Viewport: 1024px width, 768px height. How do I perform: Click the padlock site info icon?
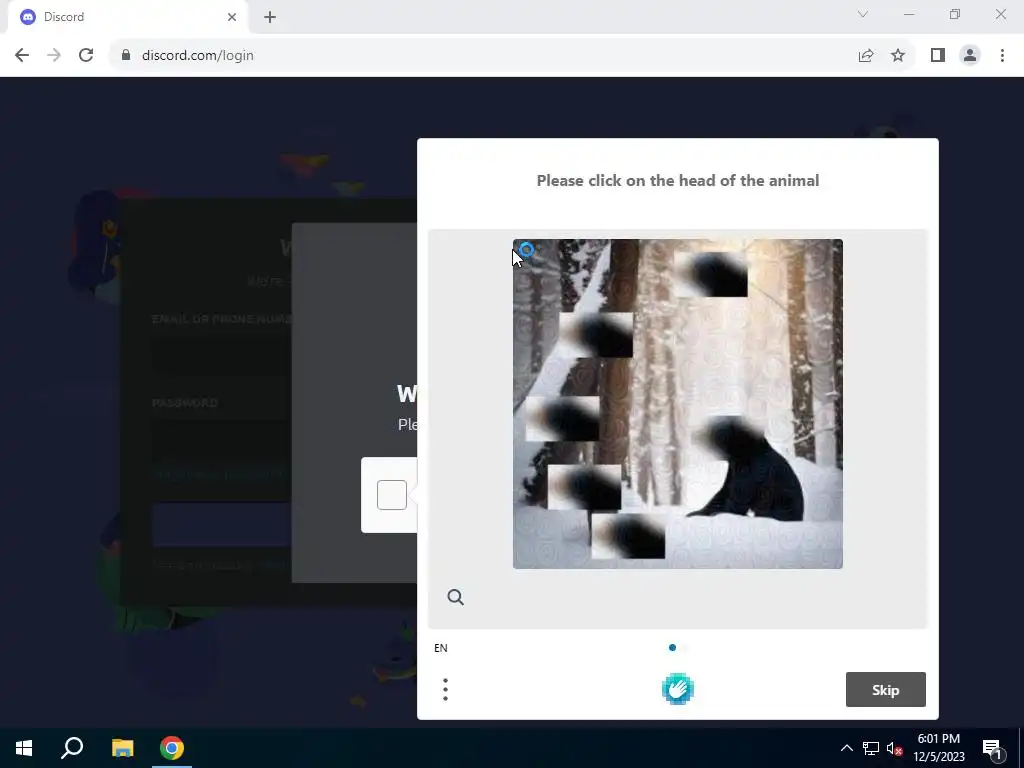click(x=126, y=56)
